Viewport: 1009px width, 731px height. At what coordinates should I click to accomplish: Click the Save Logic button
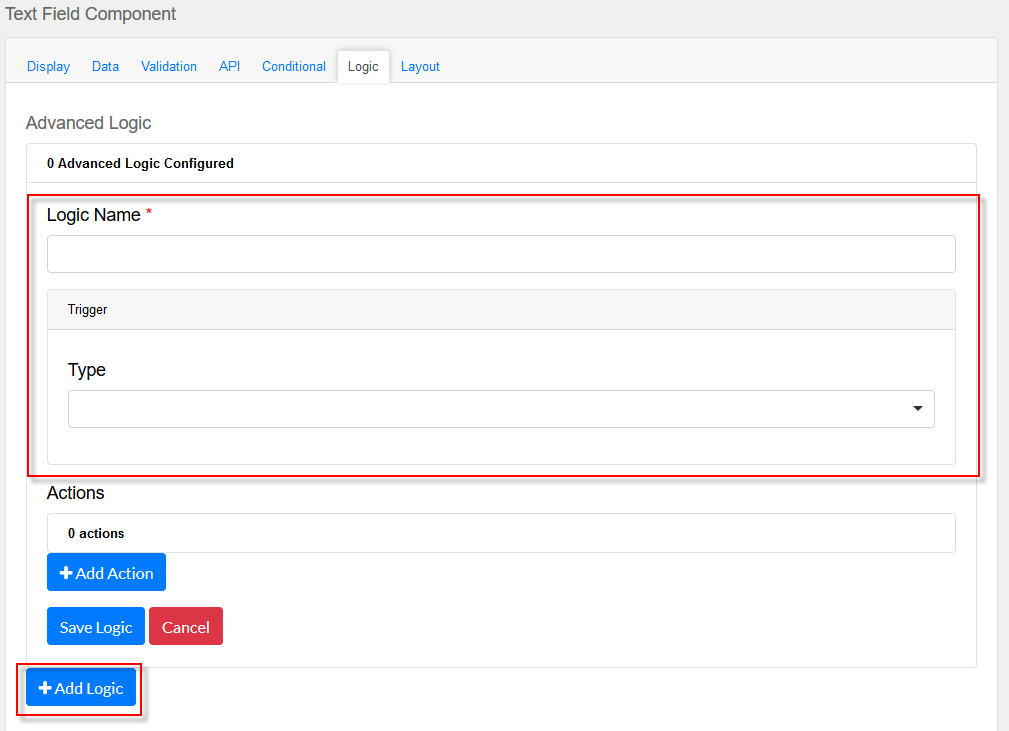96,627
